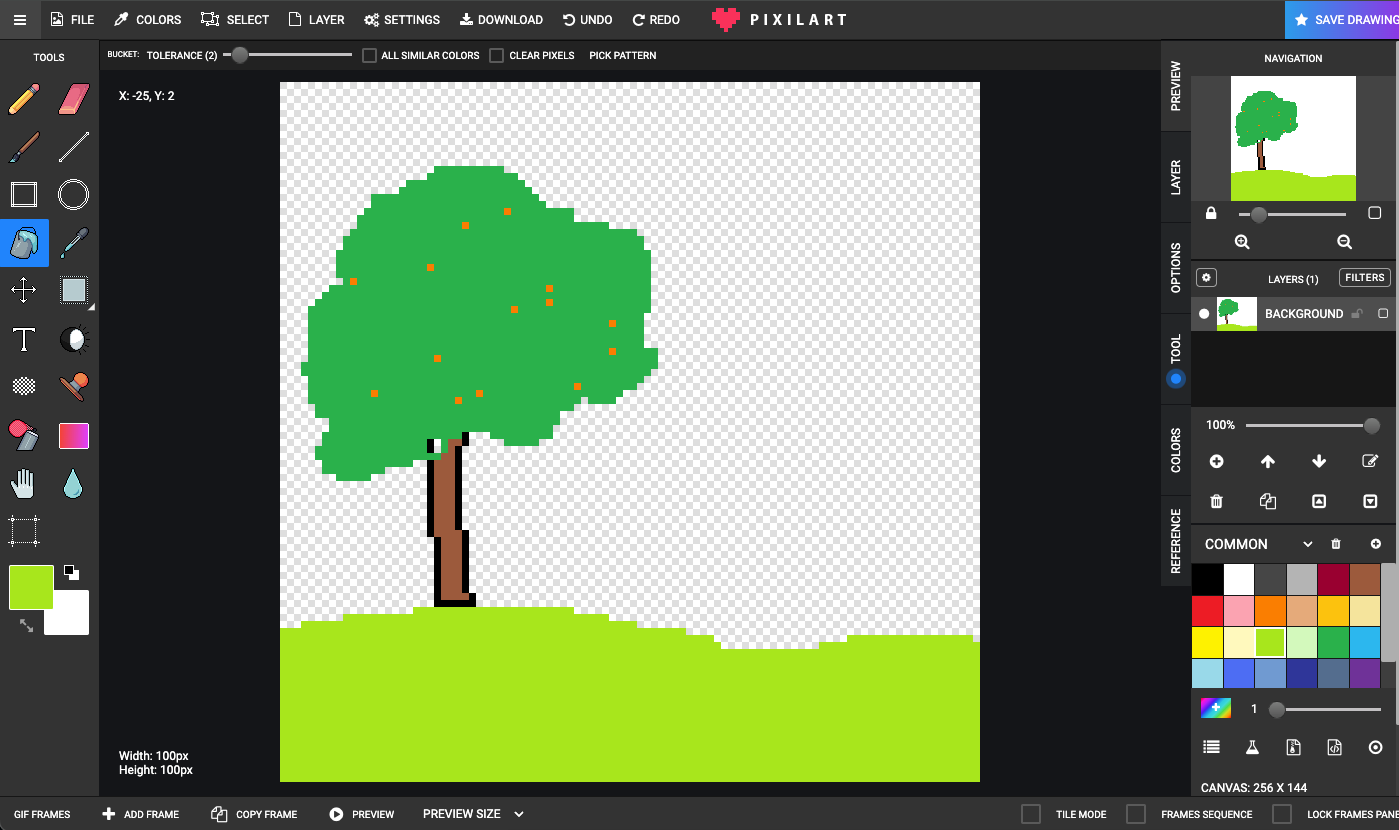This screenshot has width=1399, height=830.
Task: Open the hamburger menu top-left
Action: coord(20,19)
